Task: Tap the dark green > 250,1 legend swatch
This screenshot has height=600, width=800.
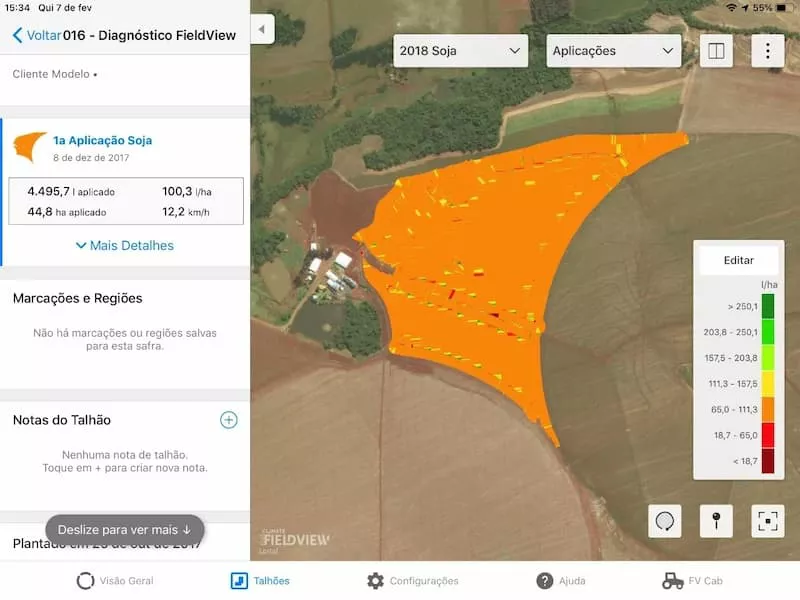Action: (x=767, y=306)
